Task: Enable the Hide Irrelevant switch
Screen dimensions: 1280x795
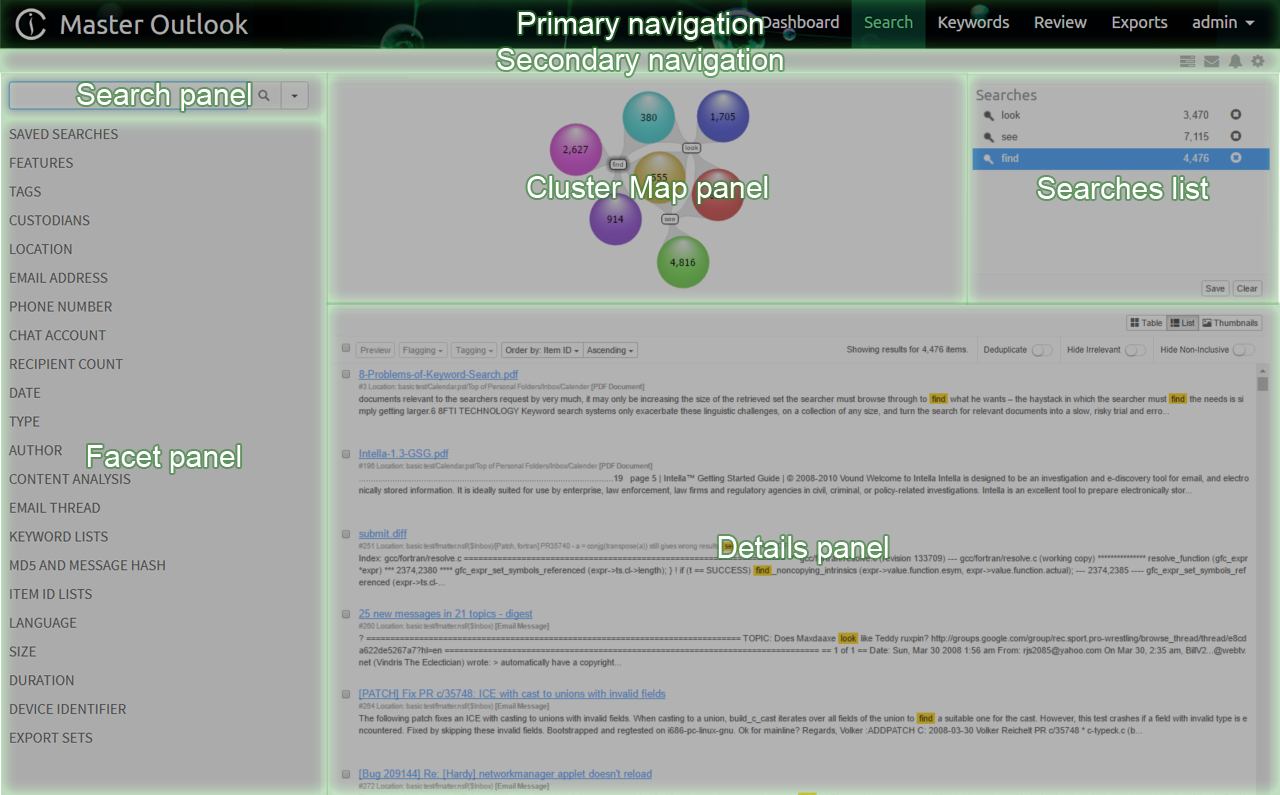Action: 1135,350
